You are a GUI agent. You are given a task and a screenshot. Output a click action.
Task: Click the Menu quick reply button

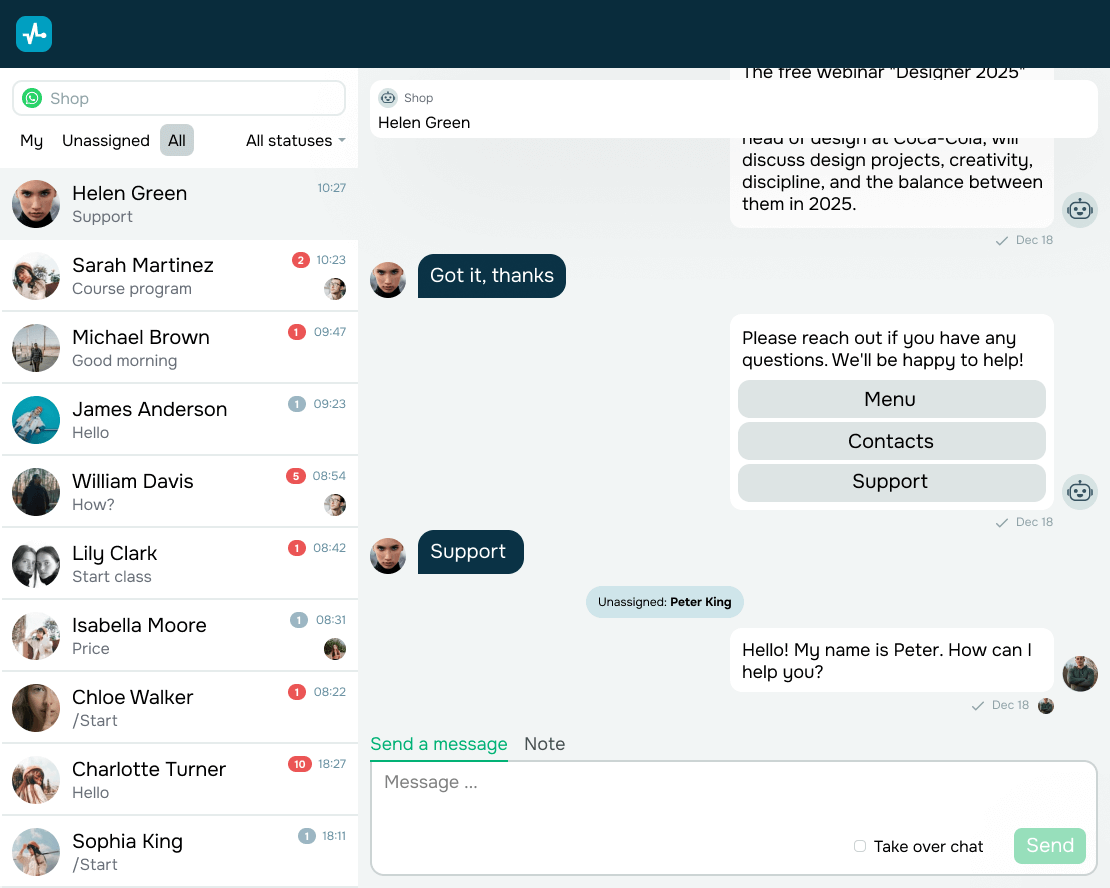point(891,399)
